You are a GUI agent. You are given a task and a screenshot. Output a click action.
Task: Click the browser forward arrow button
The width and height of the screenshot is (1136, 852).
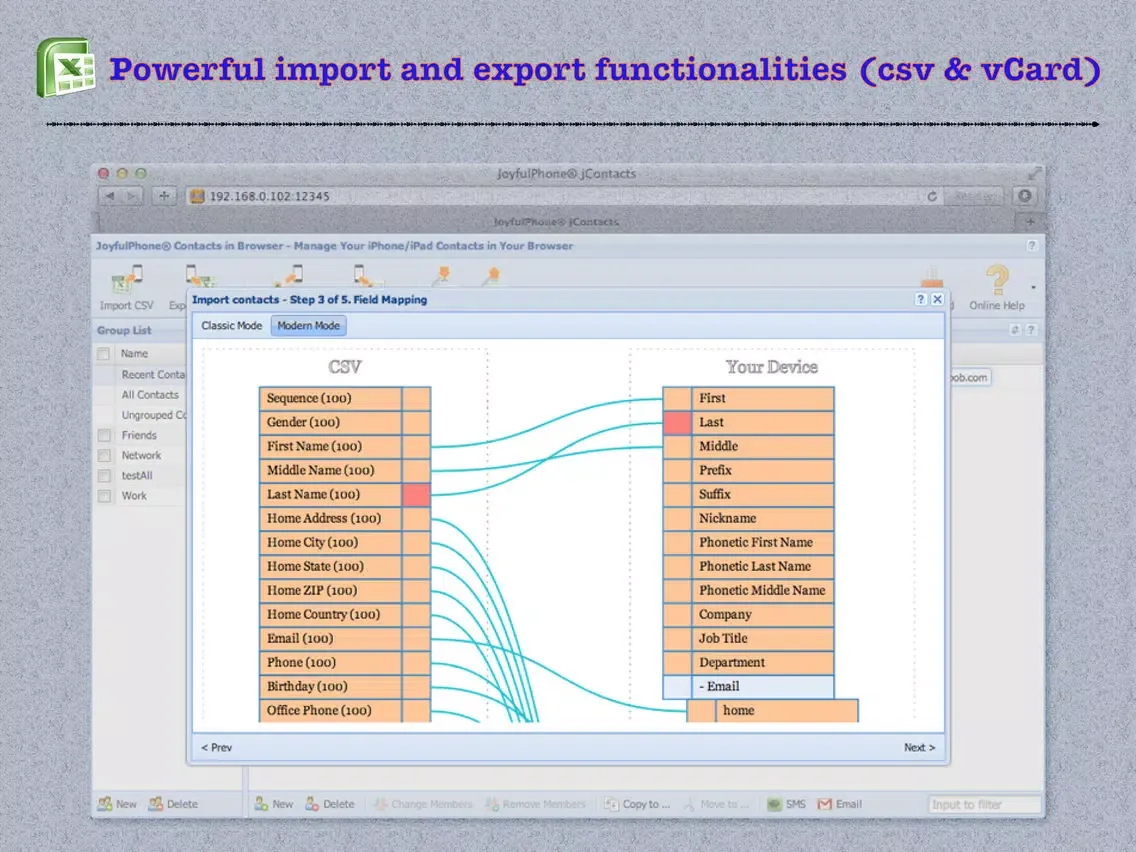pyautogui.click(x=133, y=196)
